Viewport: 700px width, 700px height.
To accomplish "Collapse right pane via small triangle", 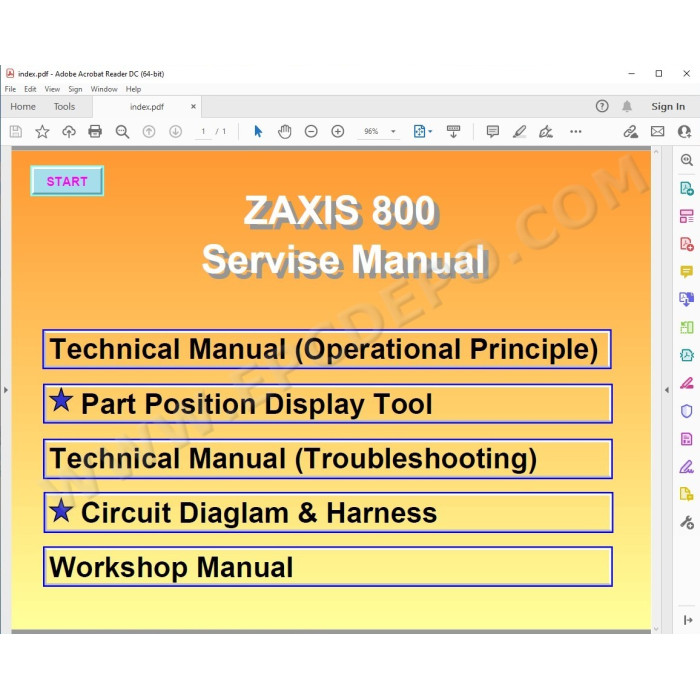I will tap(667, 390).
